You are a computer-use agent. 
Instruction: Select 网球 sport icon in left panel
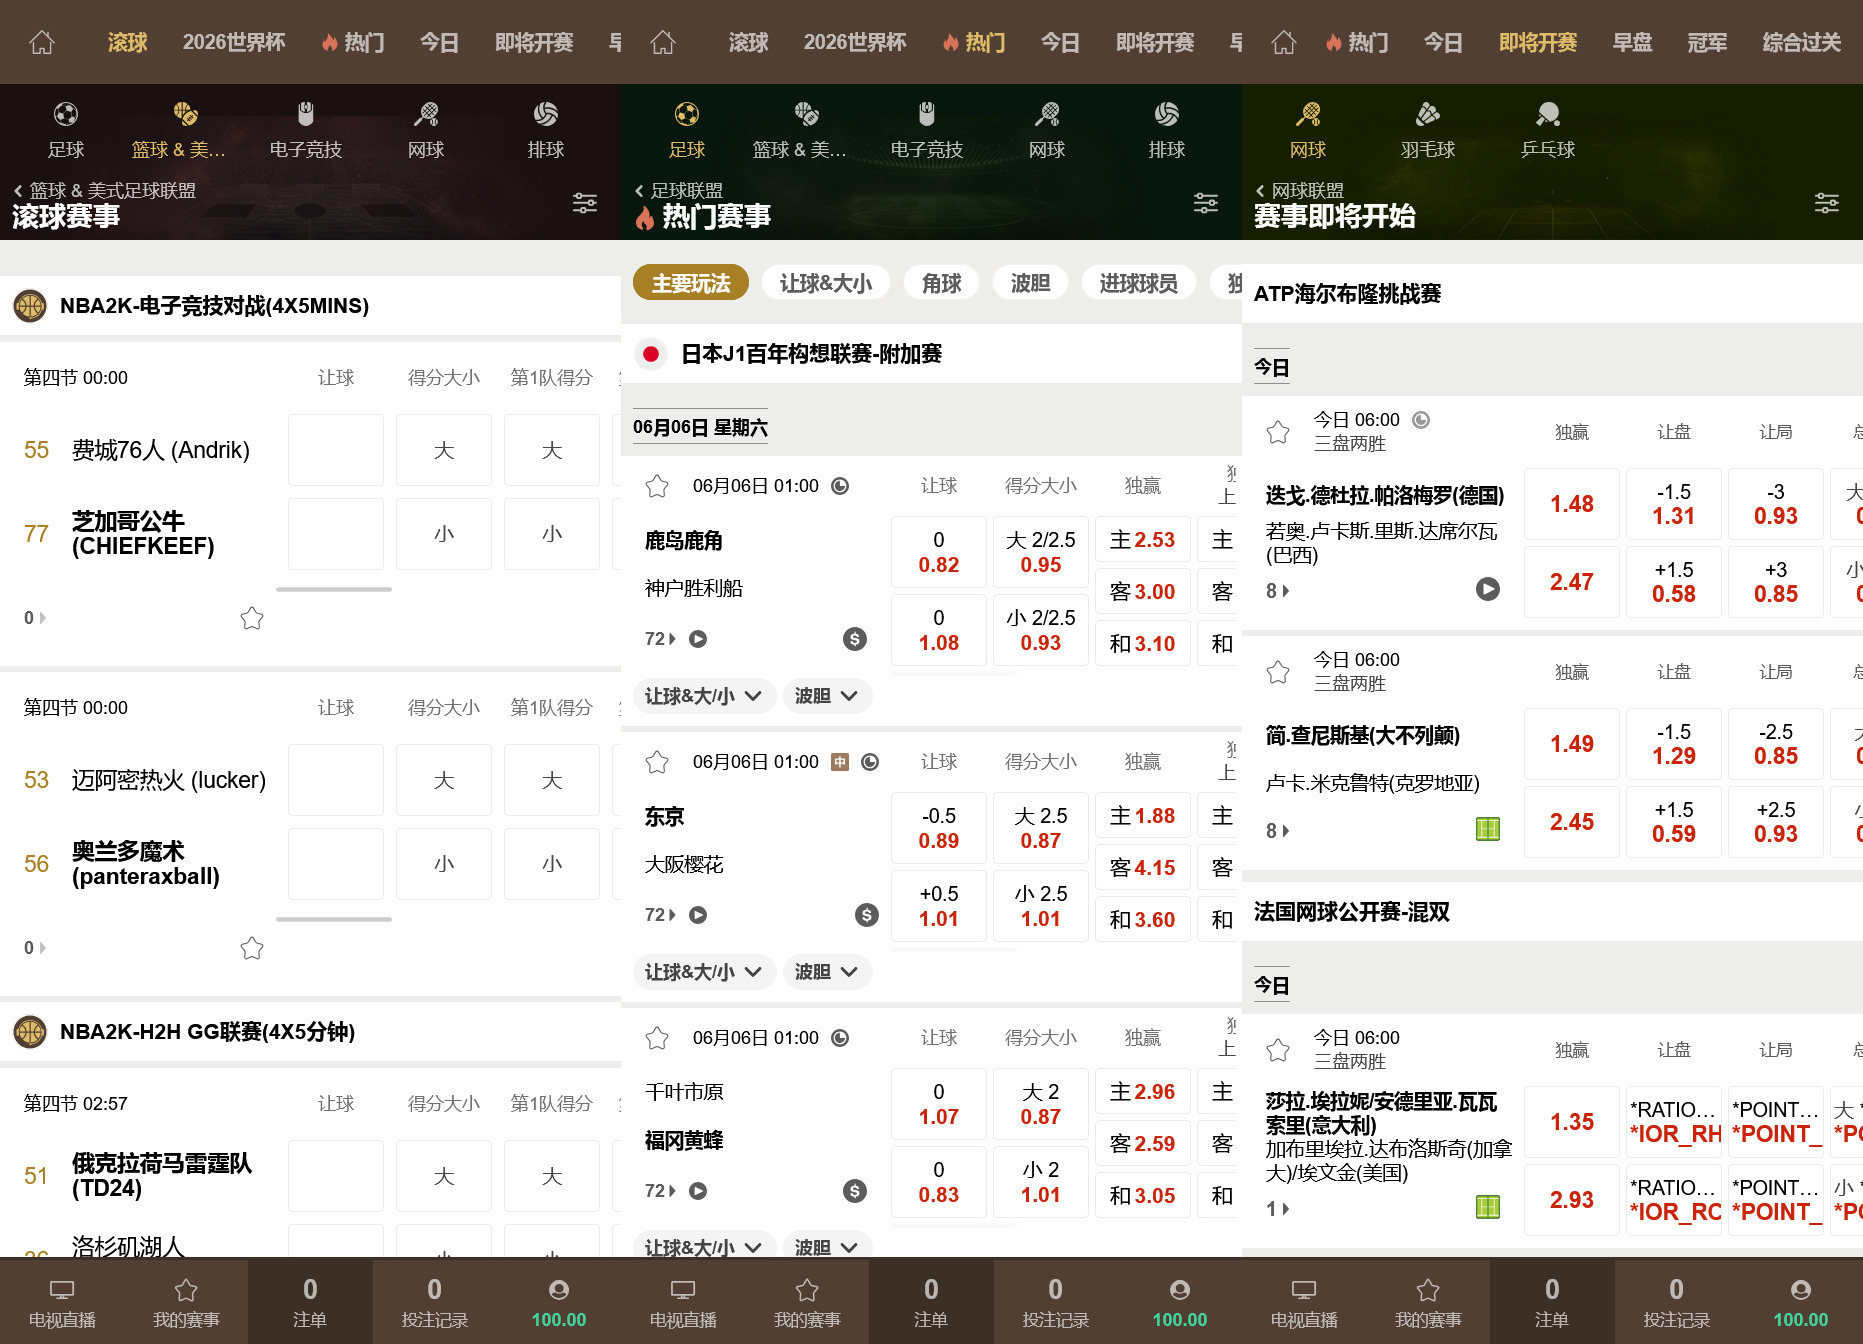pos(426,130)
